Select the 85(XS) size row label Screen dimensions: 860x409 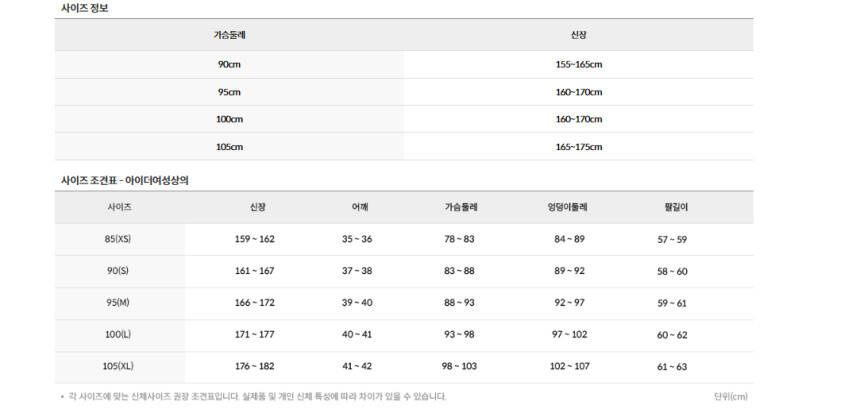pyautogui.click(x=118, y=239)
